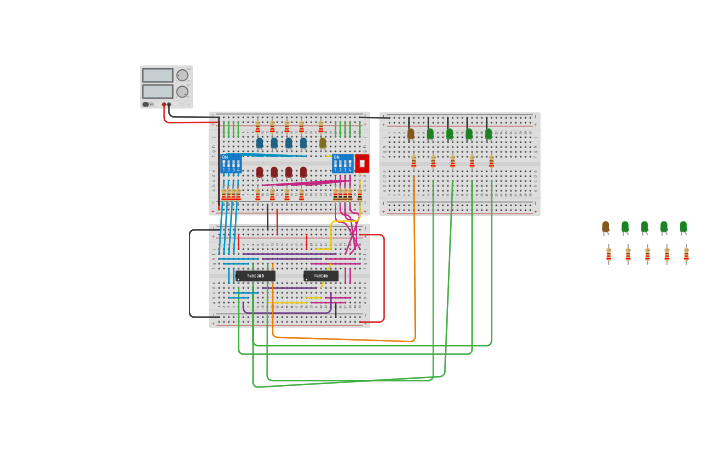Select the leftmost dark red LED
The width and height of the screenshot is (725, 453).
259,172
